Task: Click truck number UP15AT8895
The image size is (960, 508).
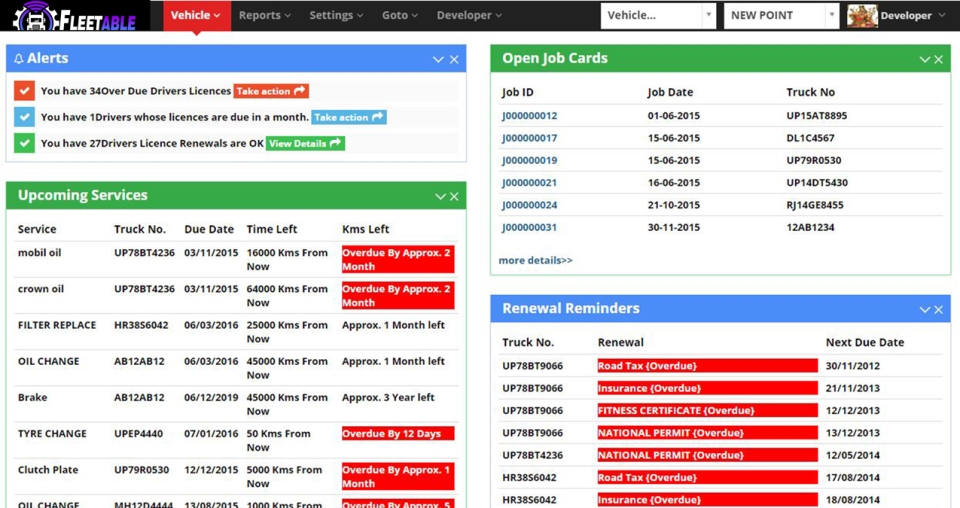Action: (x=817, y=116)
